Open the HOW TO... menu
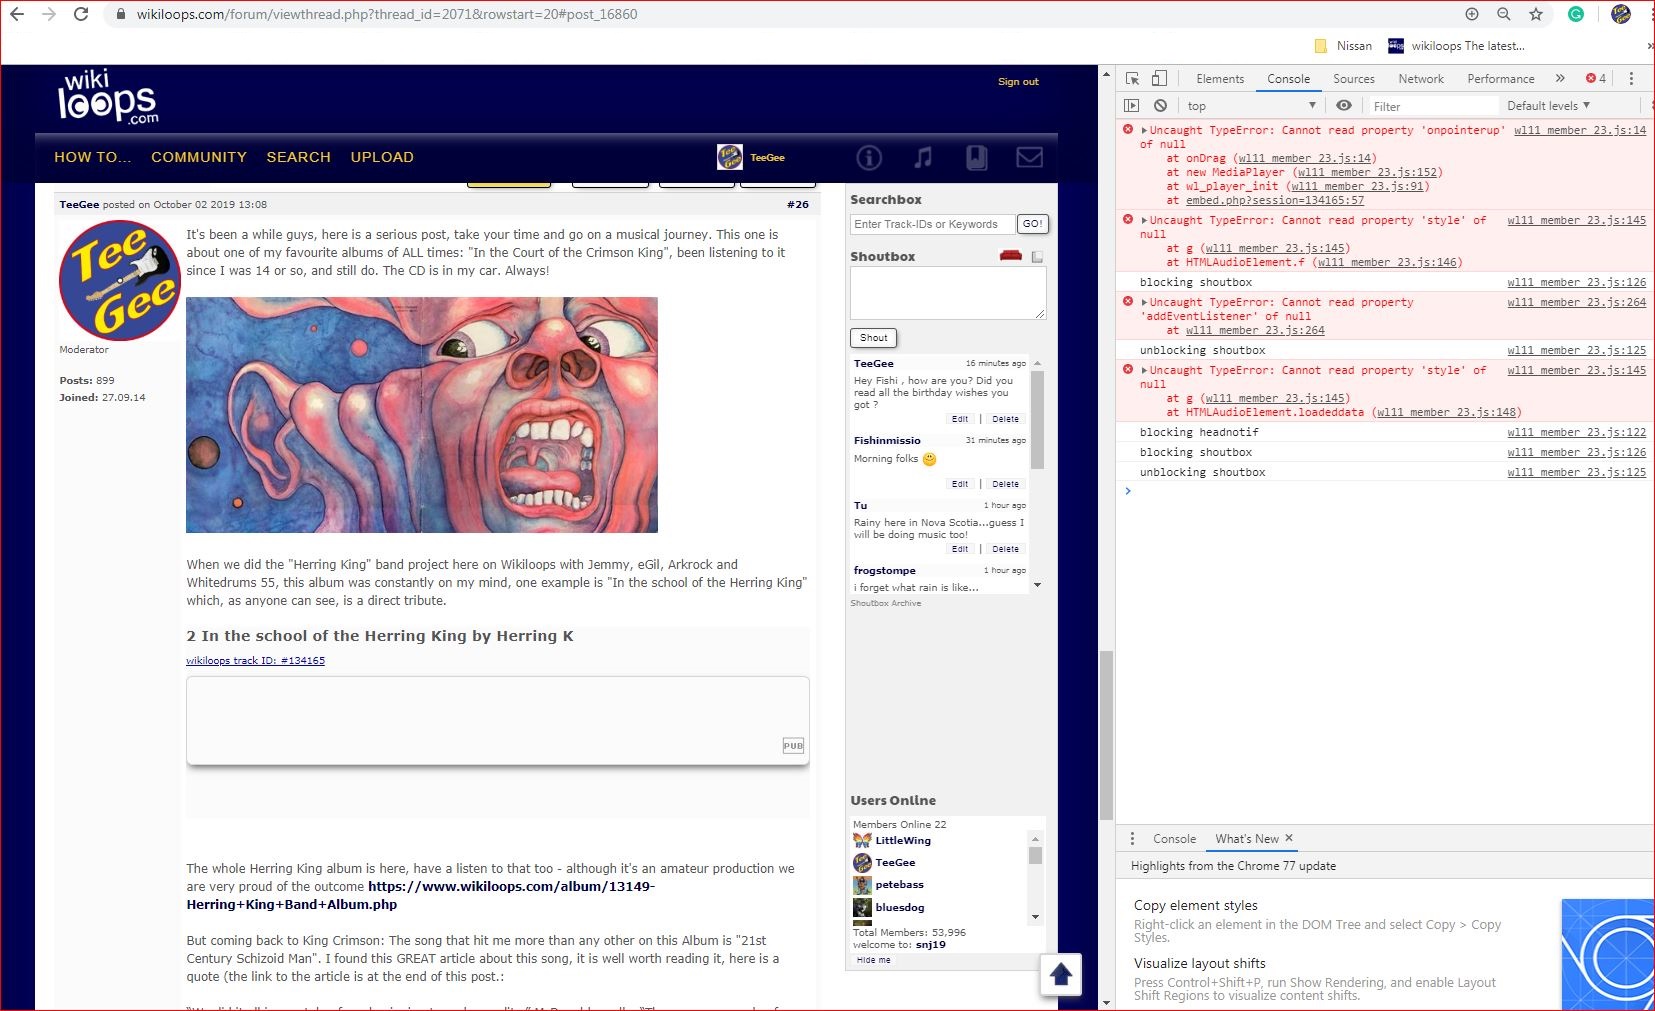 tap(93, 157)
